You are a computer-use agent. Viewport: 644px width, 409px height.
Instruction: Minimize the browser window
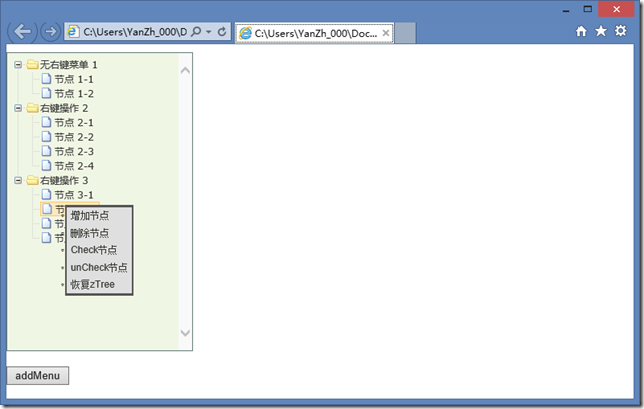coord(566,10)
